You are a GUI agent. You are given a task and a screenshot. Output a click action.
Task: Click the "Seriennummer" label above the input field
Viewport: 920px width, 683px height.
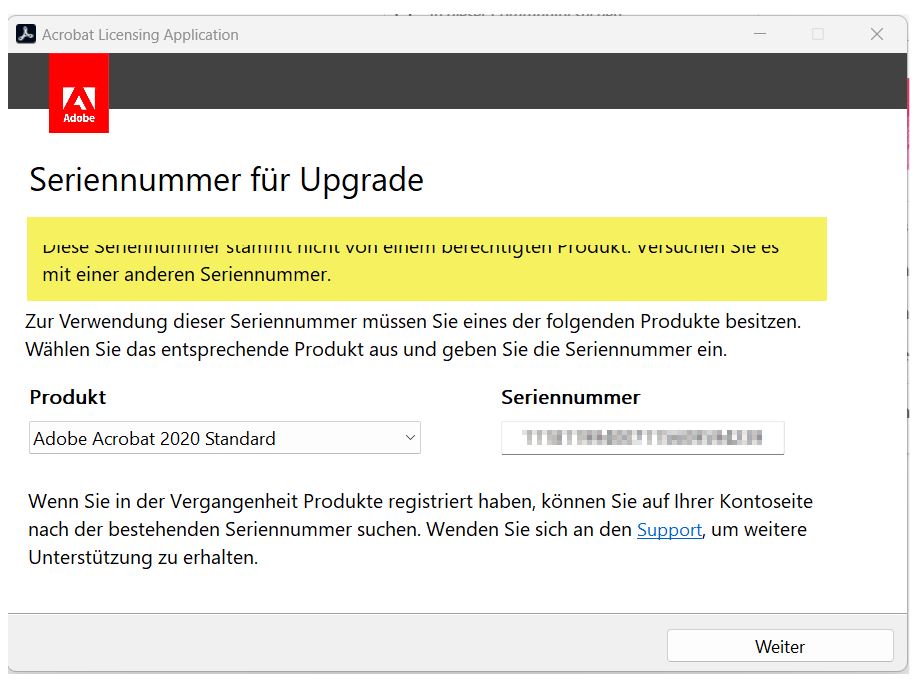[x=570, y=397]
